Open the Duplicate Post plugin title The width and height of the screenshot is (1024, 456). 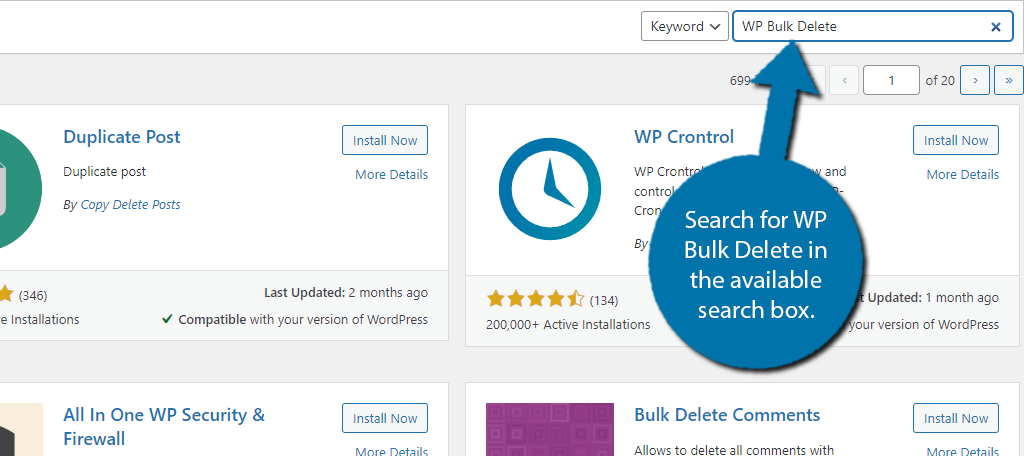(121, 137)
